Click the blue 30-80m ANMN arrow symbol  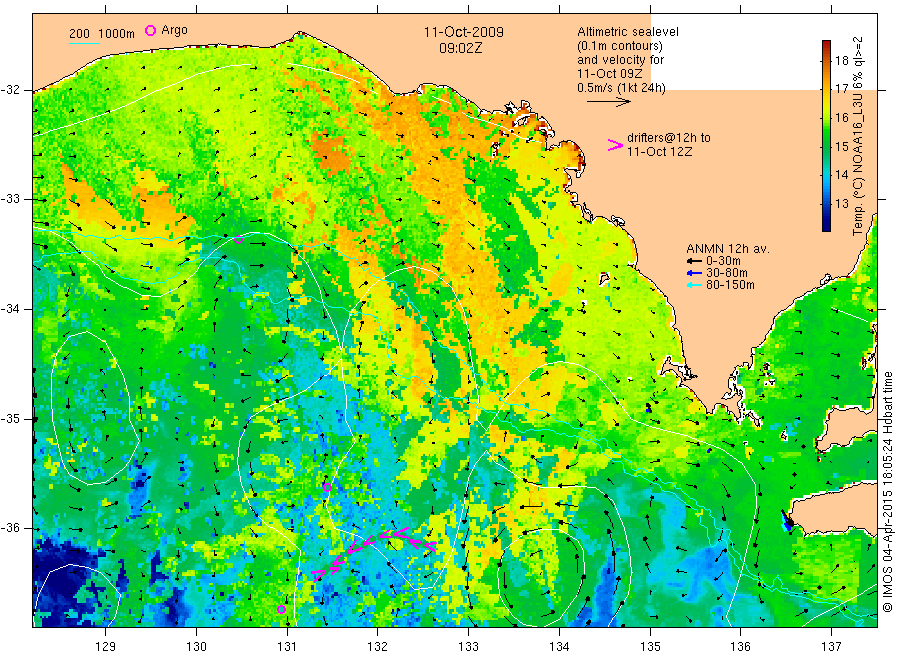coord(694,273)
